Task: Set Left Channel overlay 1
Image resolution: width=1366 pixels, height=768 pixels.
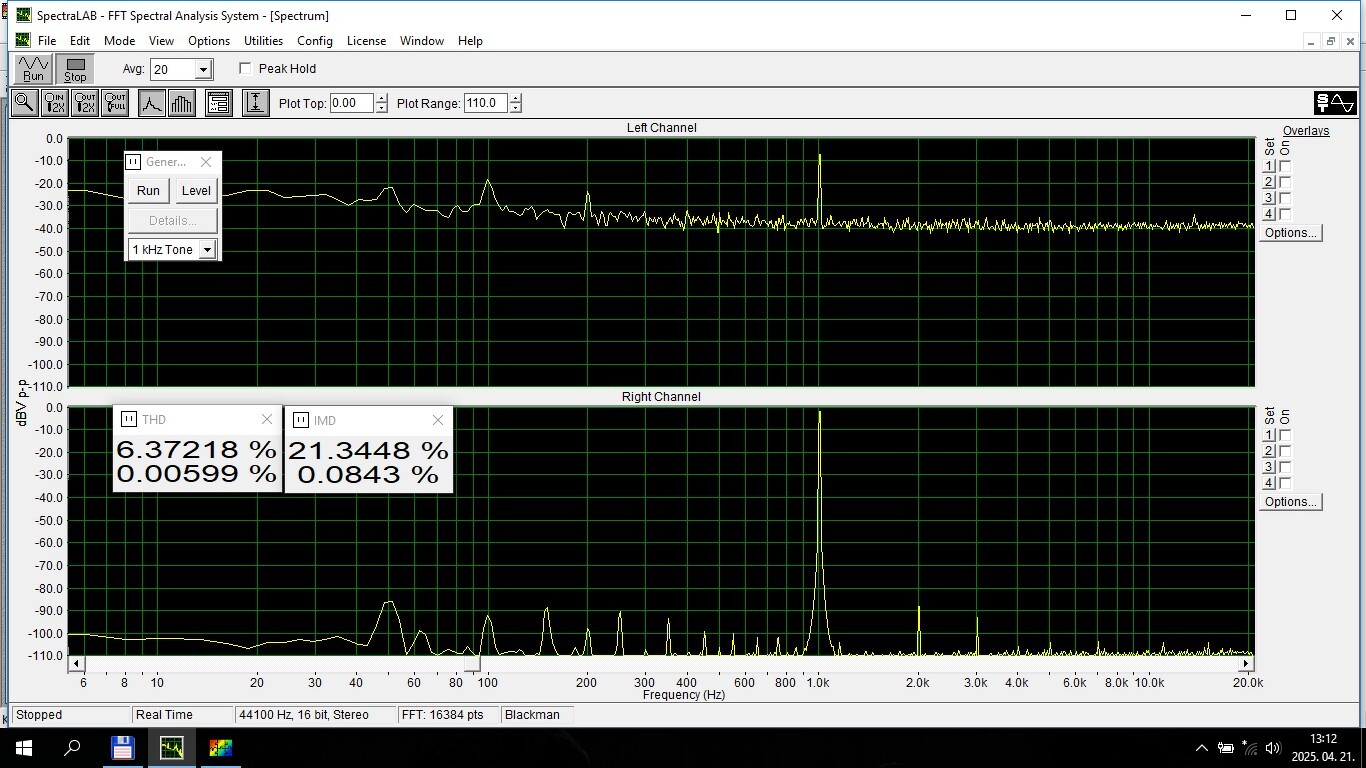Action: click(x=1270, y=166)
